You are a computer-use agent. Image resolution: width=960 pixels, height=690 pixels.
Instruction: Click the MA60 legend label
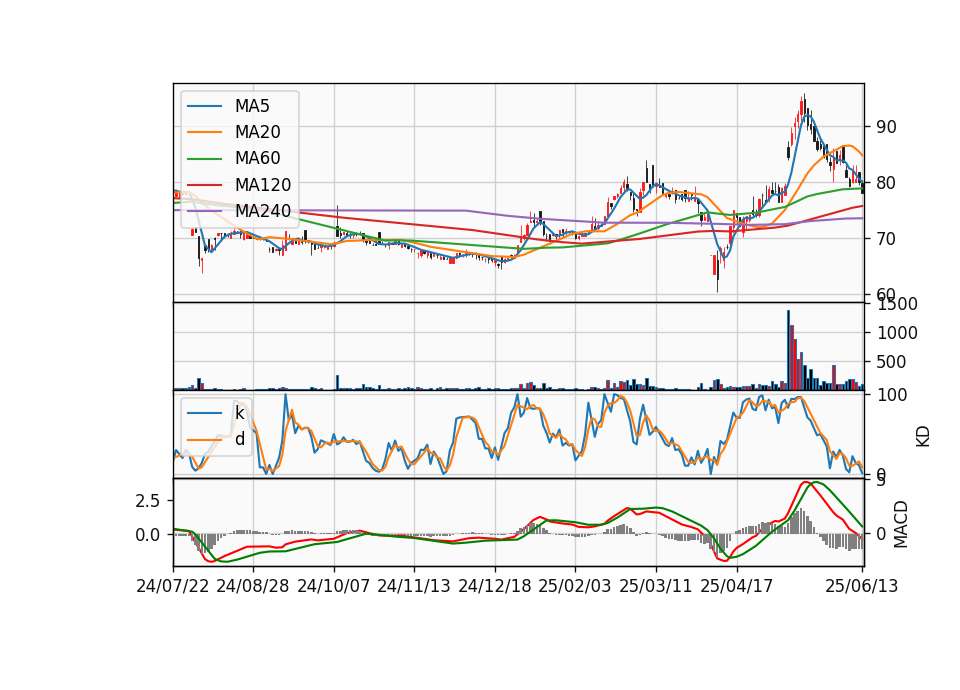(258, 159)
